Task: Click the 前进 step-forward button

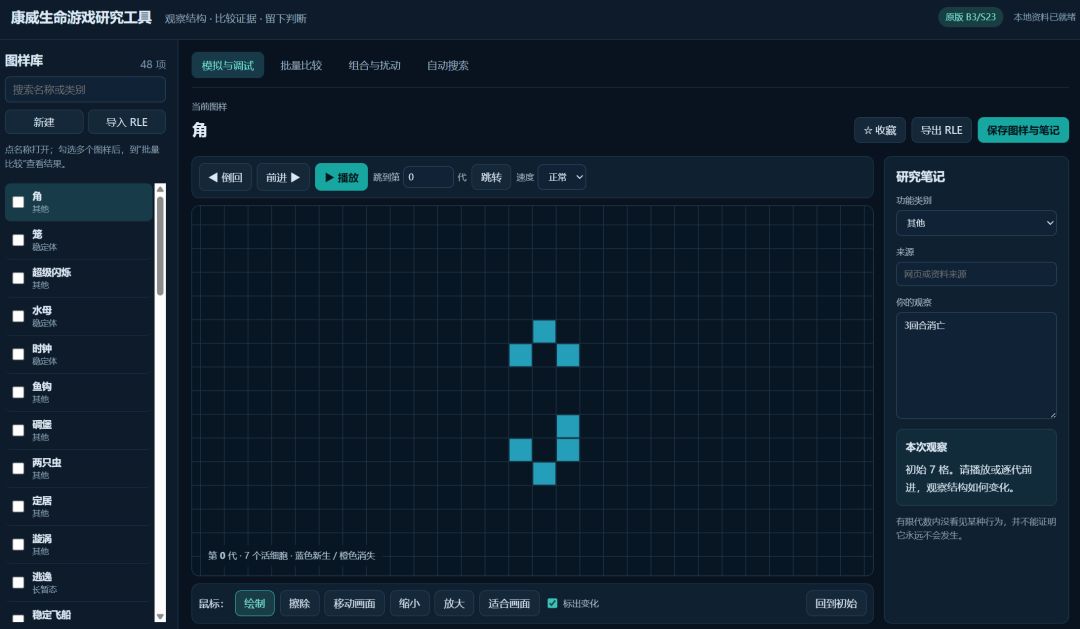Action: (282, 177)
